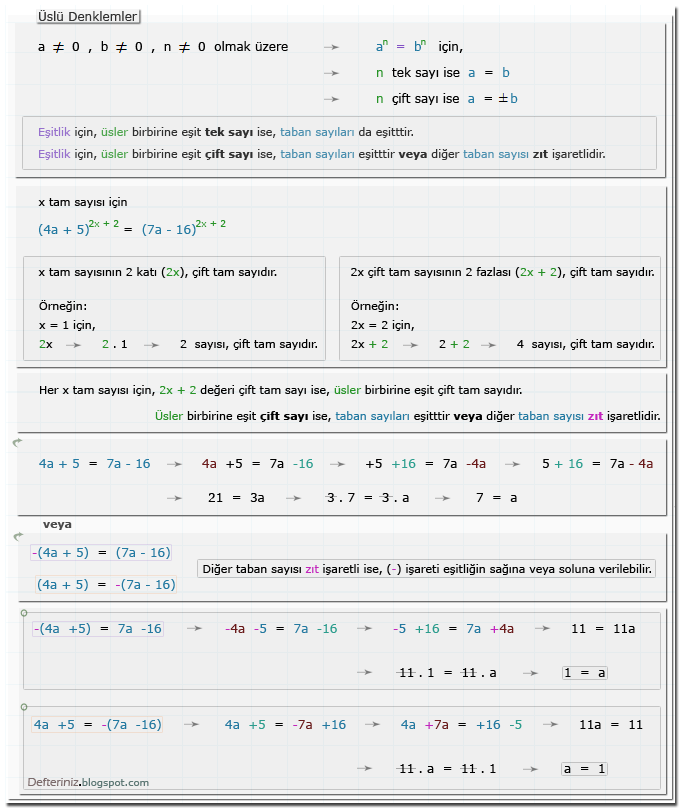Screen dimensions: 680x808
Task: Click the text "a ≠ 0 , b ≠ 0 , n ≠ 0 olmak üzere"
Action: coord(163,47)
